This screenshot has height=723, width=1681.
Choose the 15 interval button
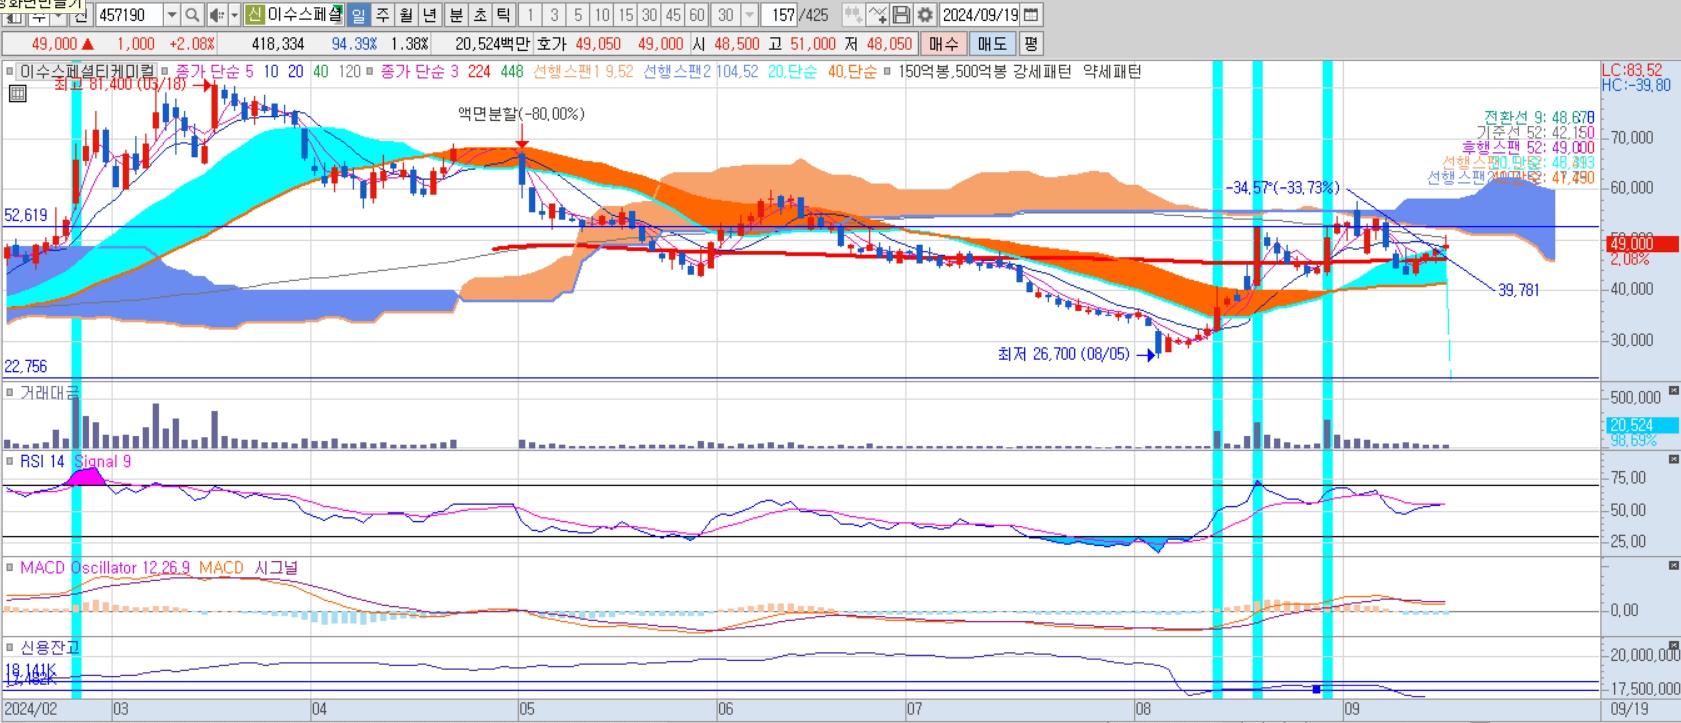pos(626,15)
